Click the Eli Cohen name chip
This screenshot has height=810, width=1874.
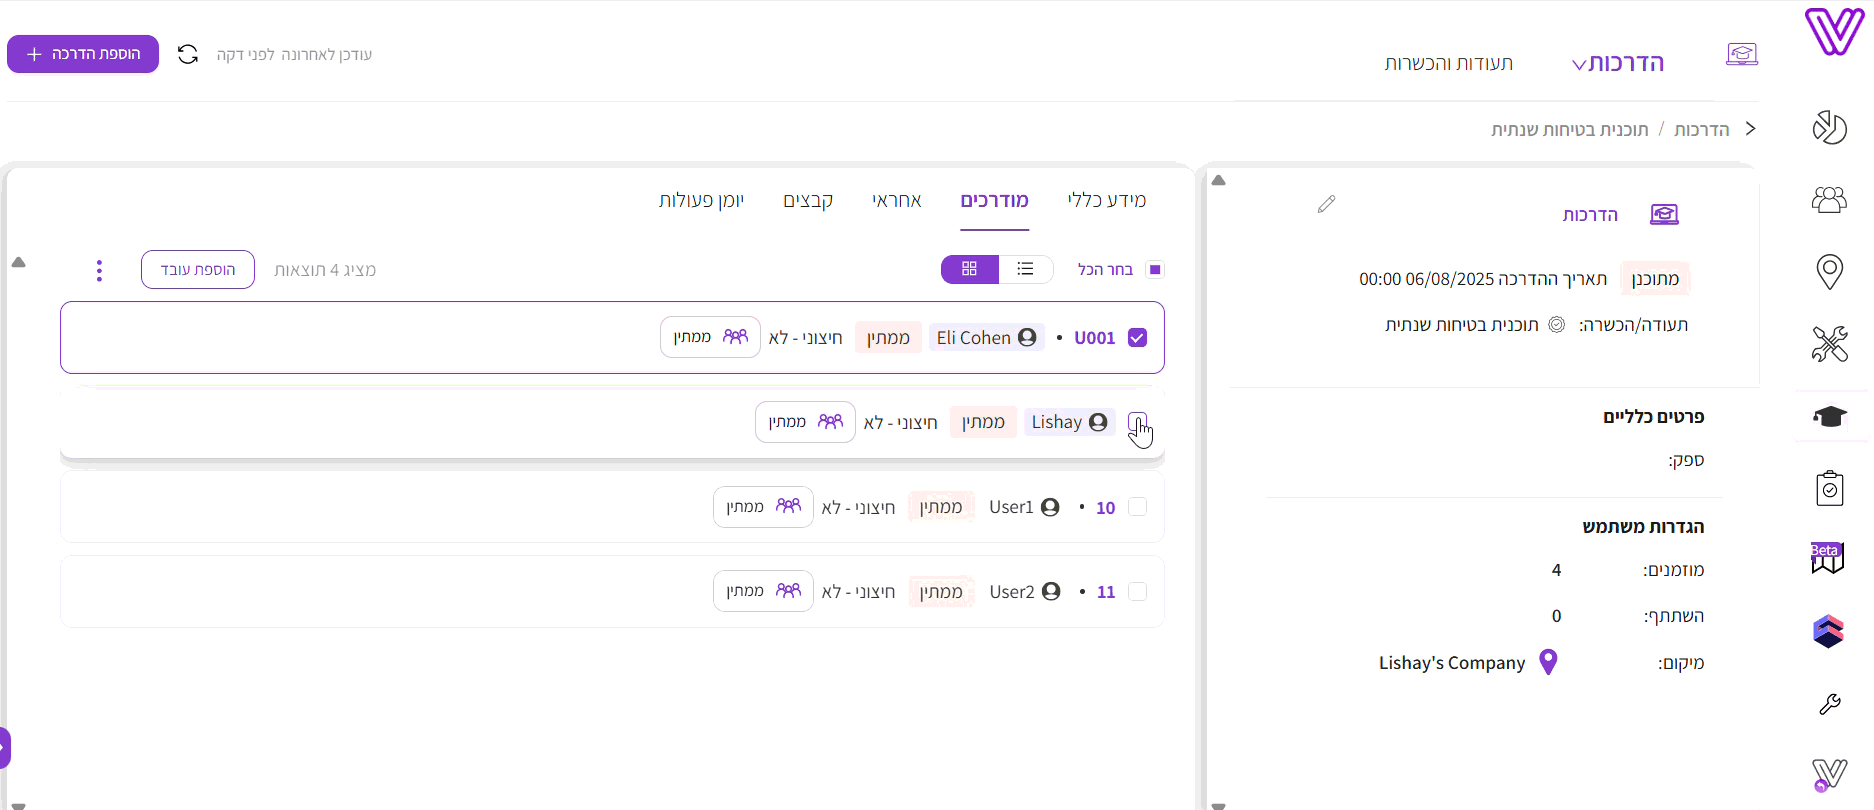pyautogui.click(x=986, y=338)
